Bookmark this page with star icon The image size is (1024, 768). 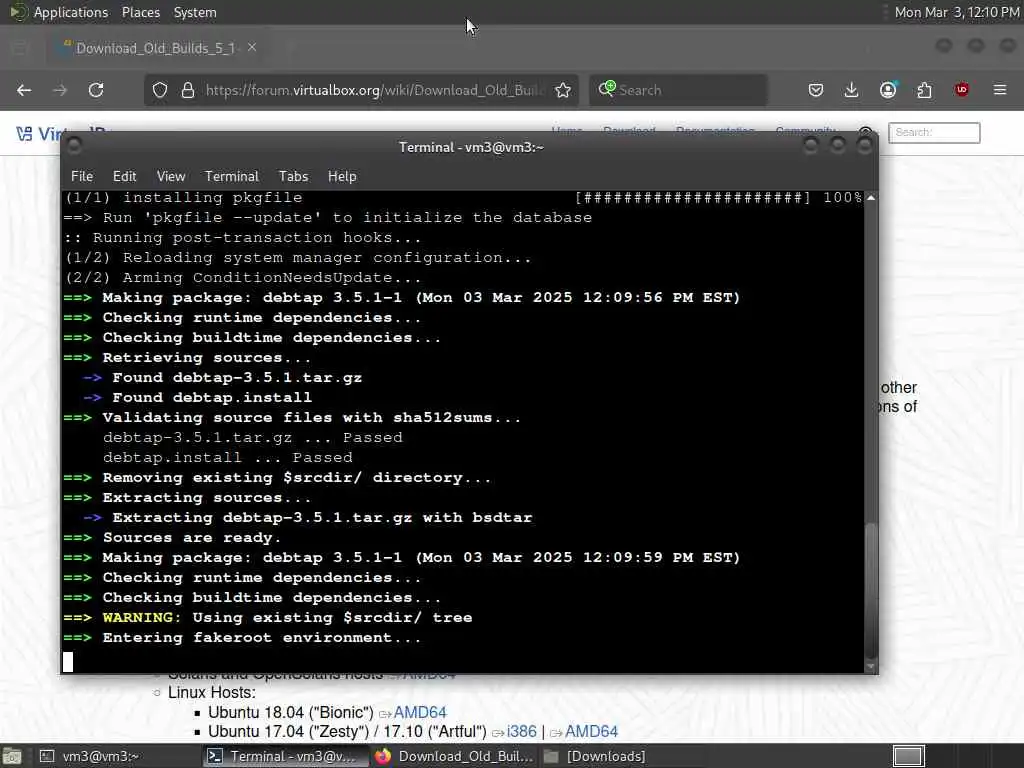coord(563,90)
